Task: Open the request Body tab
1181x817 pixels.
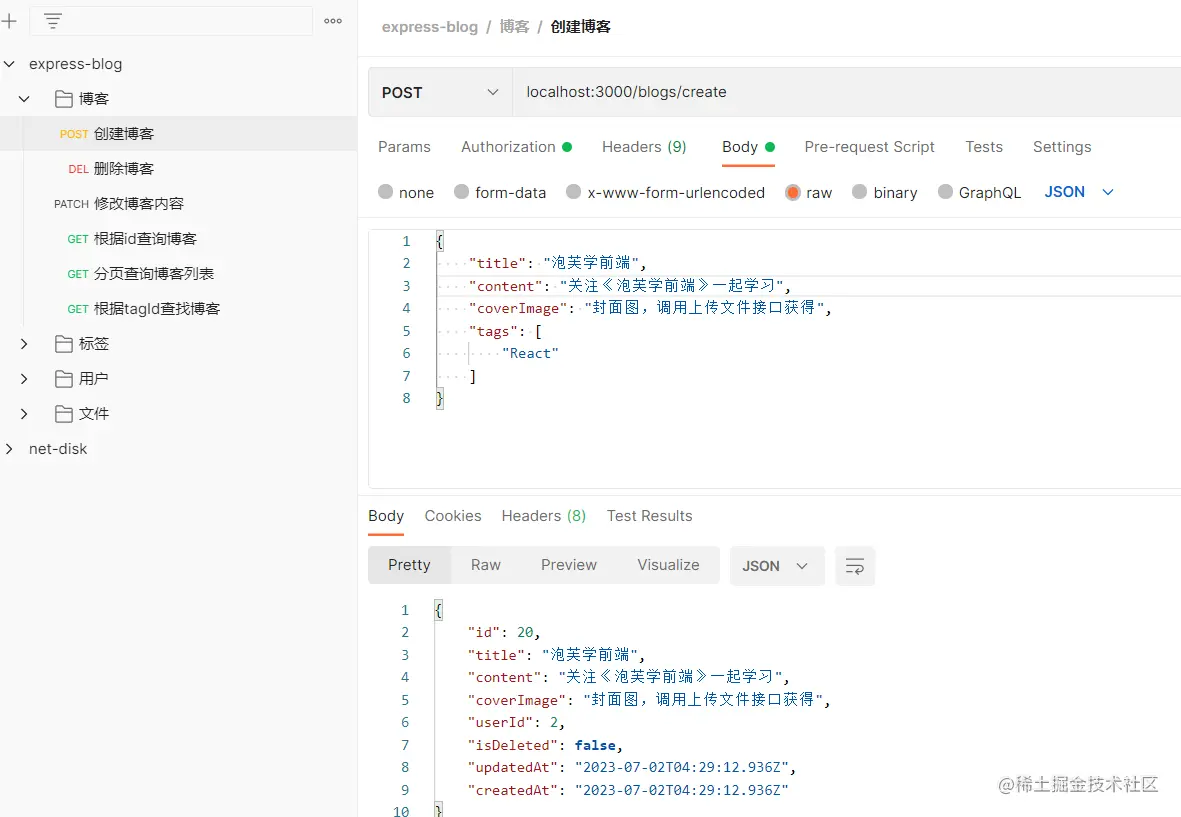Action: pos(748,147)
